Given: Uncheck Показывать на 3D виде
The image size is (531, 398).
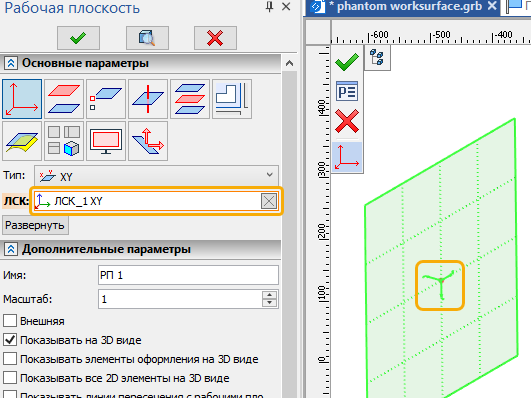Looking at the screenshot, I should [x=10, y=339].
